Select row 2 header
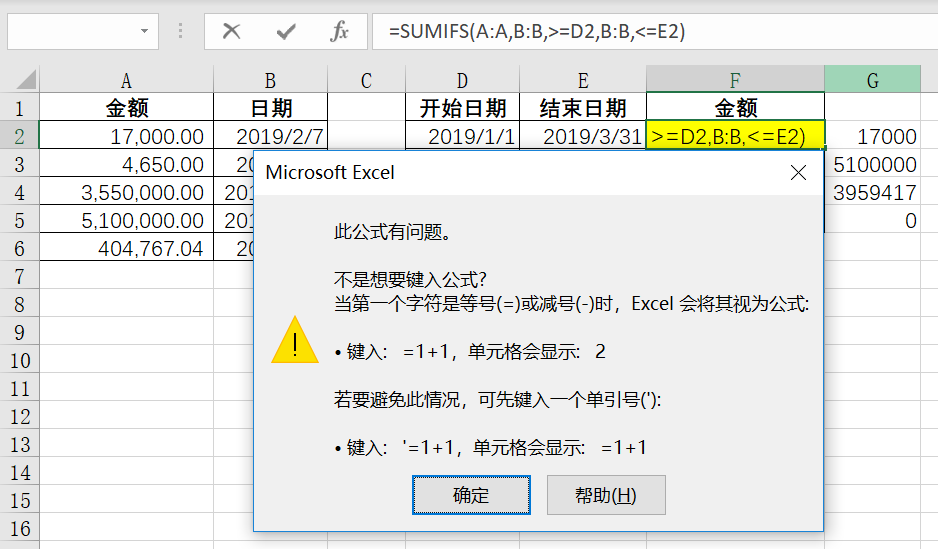 click(19, 136)
